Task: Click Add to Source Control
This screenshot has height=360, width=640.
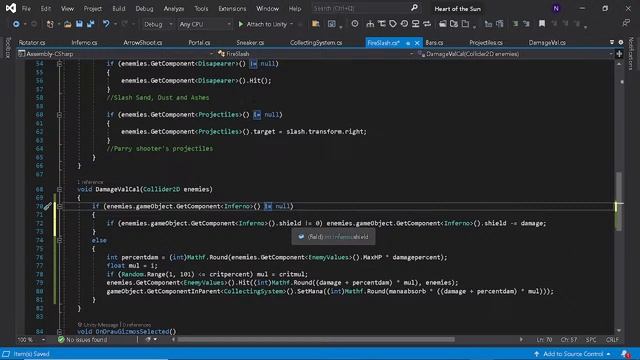Action: (x=573, y=354)
